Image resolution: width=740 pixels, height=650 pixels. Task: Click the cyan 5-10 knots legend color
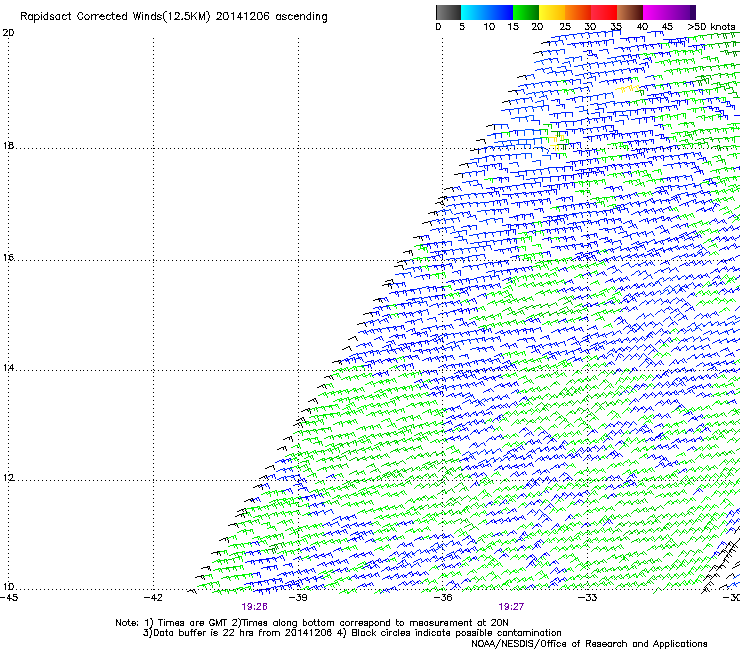point(474,12)
